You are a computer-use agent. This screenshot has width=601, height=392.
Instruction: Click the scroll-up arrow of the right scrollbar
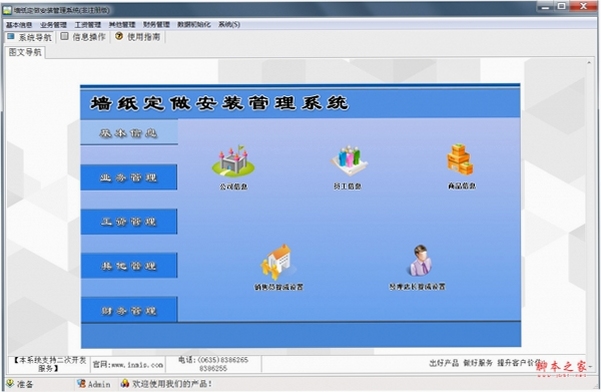[x=590, y=62]
